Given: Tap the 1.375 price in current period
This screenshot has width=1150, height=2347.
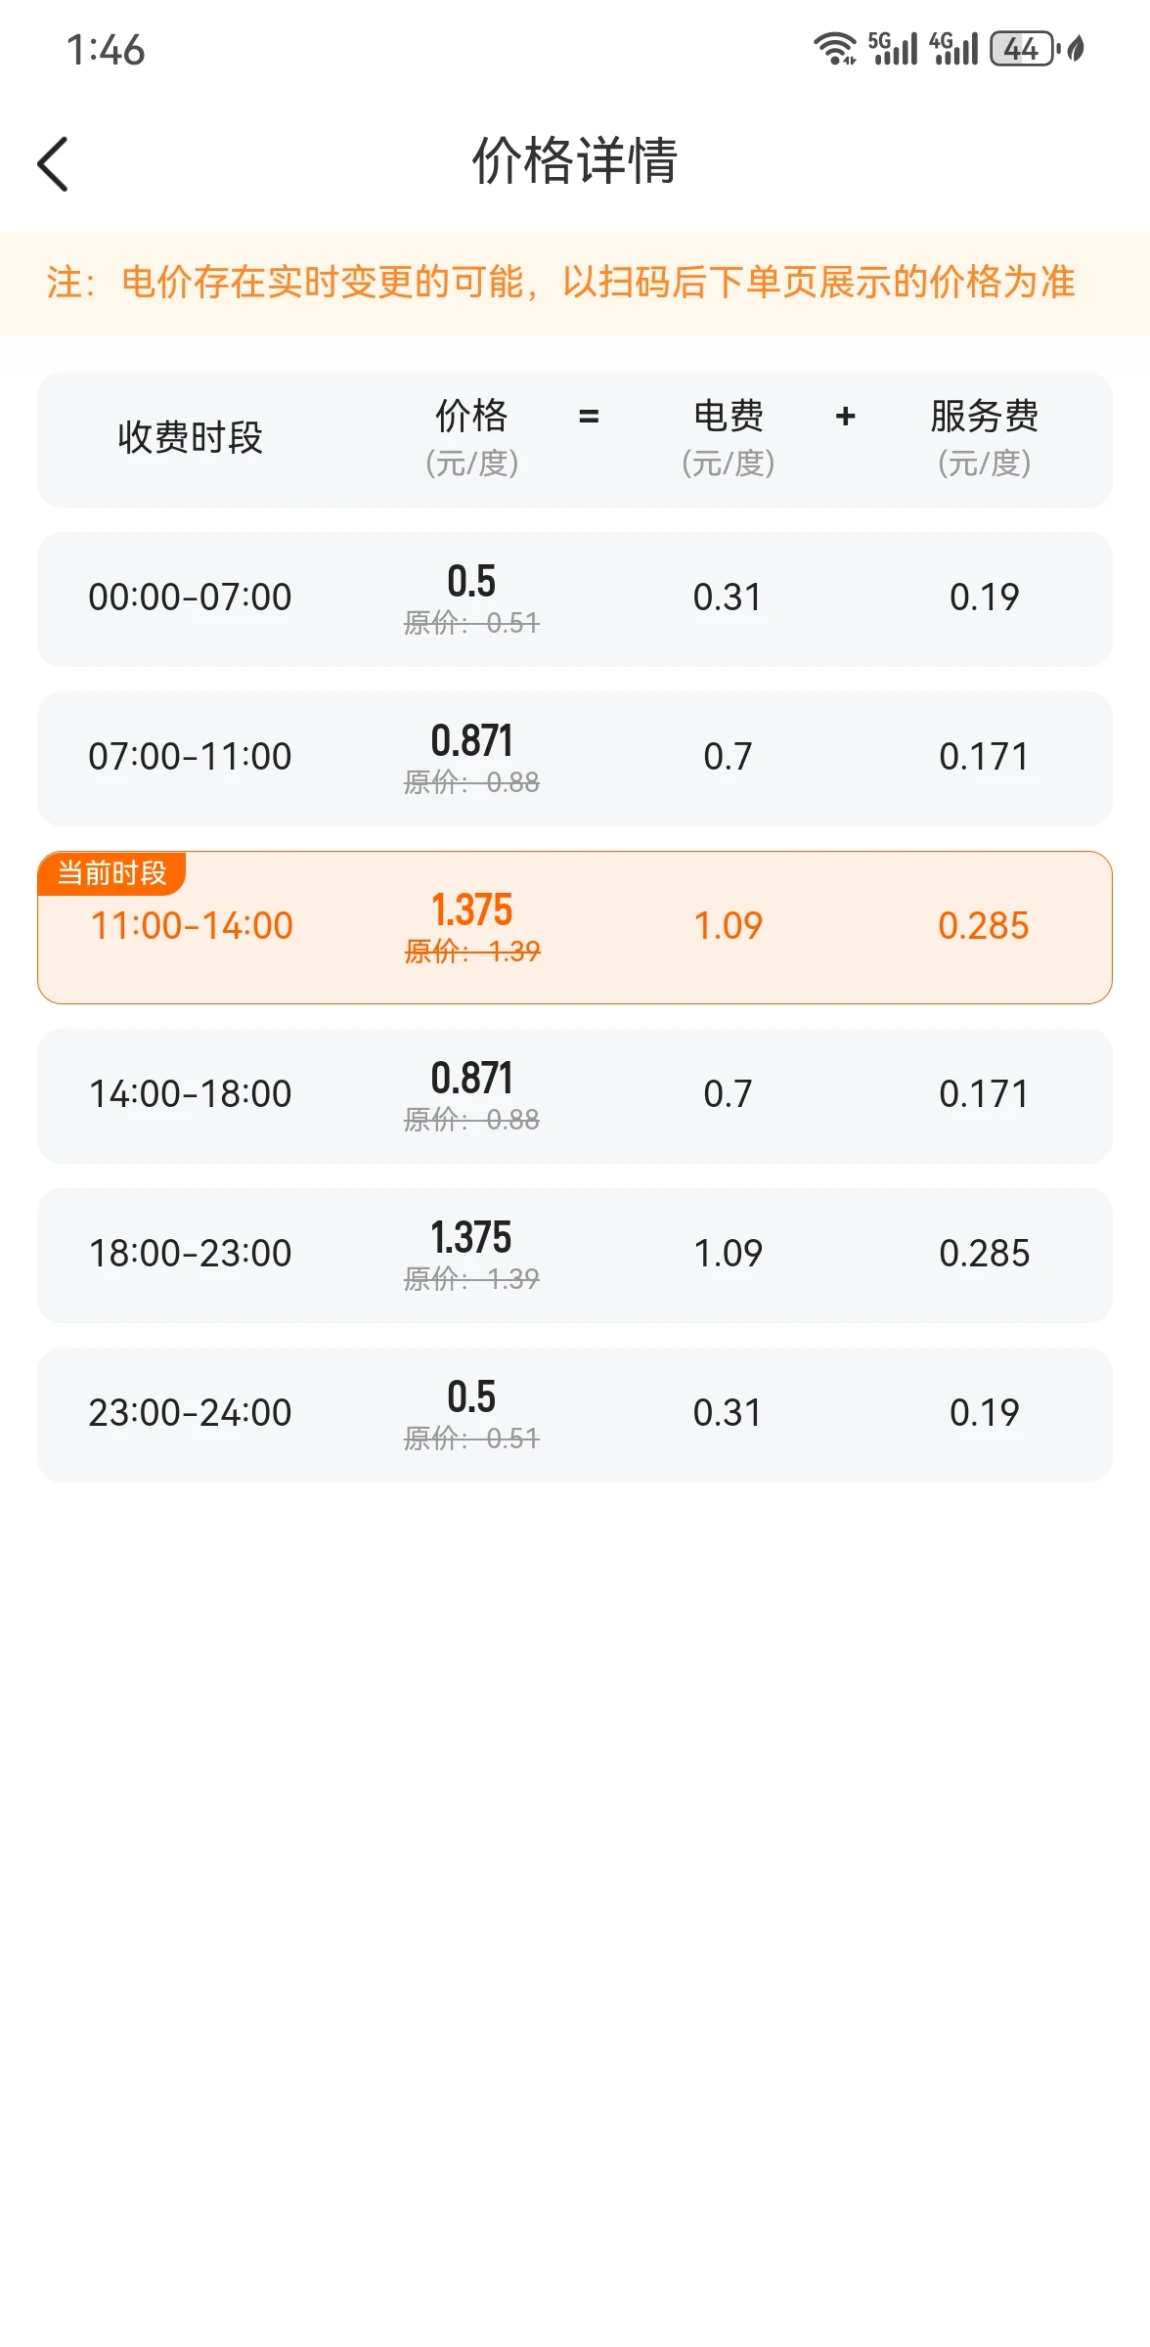Looking at the screenshot, I should pyautogui.click(x=472, y=909).
